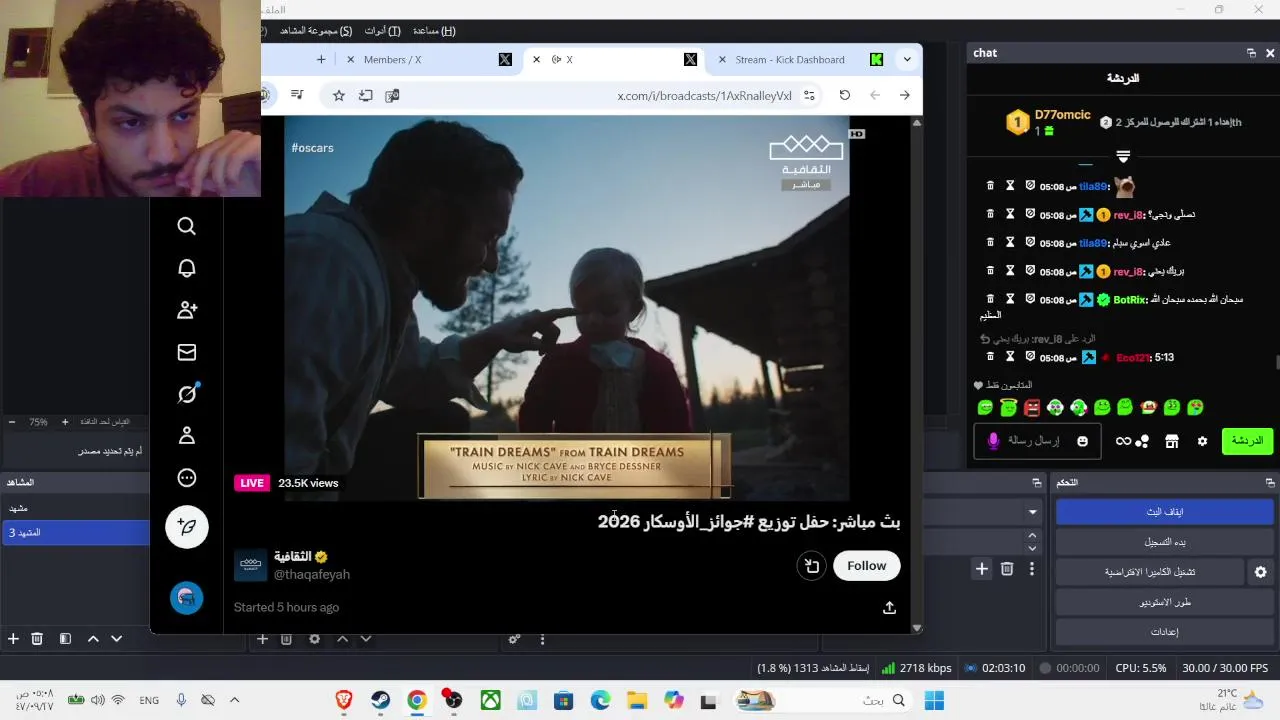1280x720 pixels.
Task: Pop out the chat dock panel
Action: [x=1251, y=53]
